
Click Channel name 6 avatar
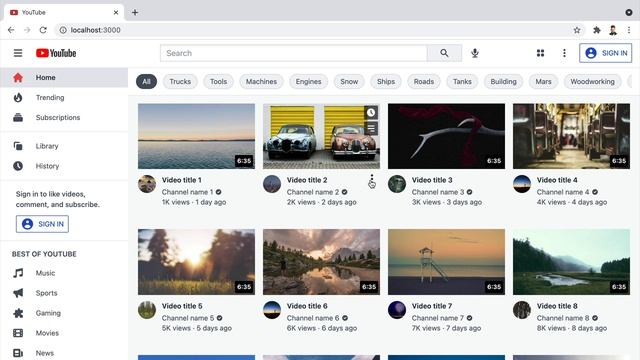point(272,310)
